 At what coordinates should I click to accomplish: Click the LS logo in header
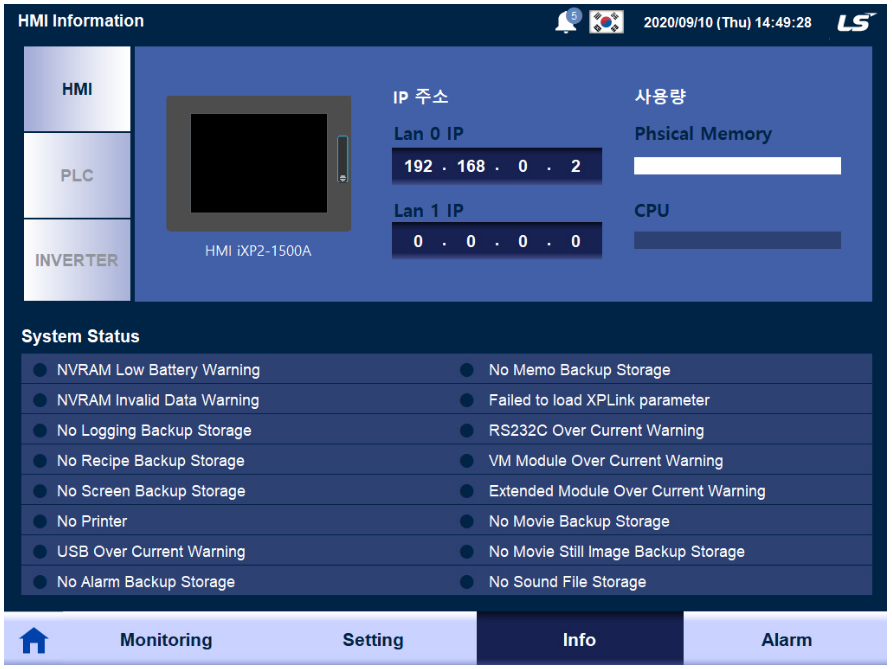855,22
